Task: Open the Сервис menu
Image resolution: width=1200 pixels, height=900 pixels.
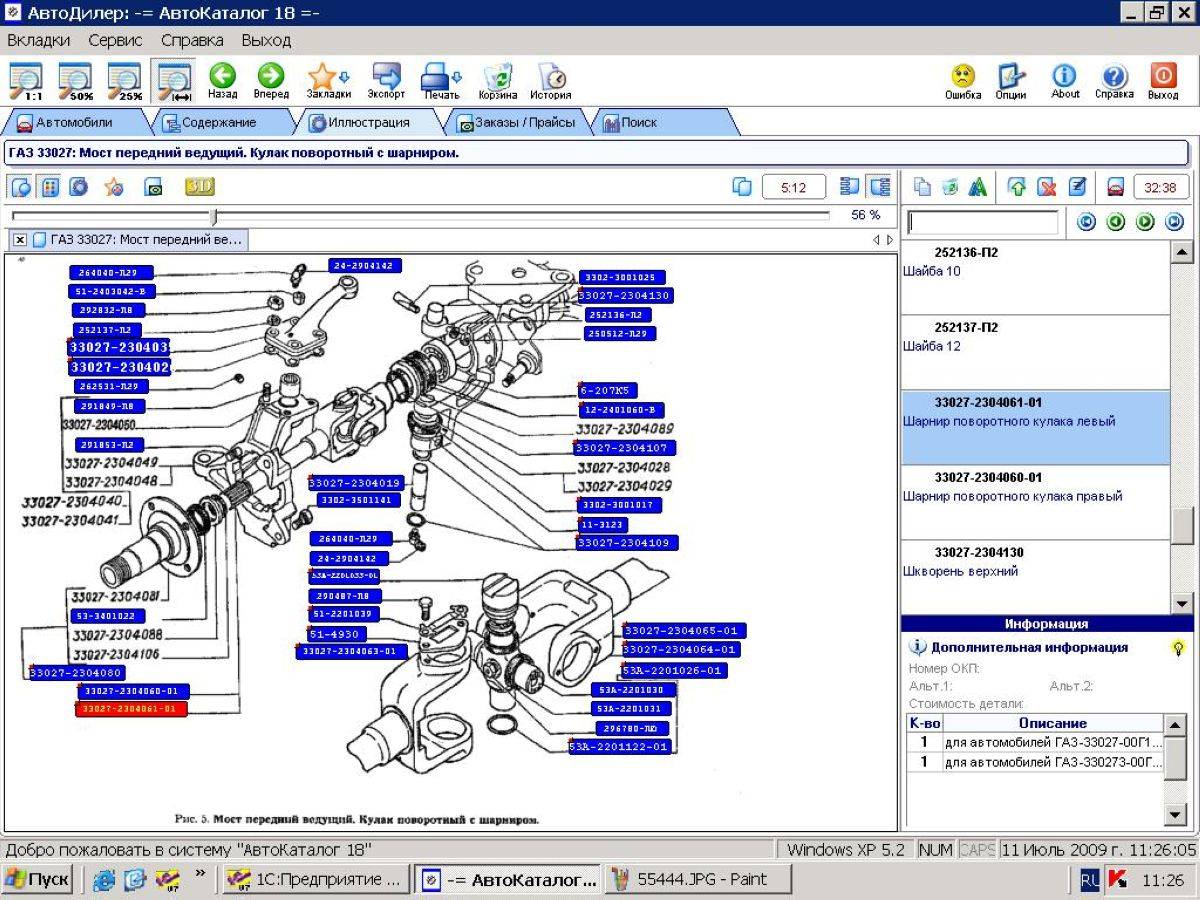Action: [x=115, y=40]
